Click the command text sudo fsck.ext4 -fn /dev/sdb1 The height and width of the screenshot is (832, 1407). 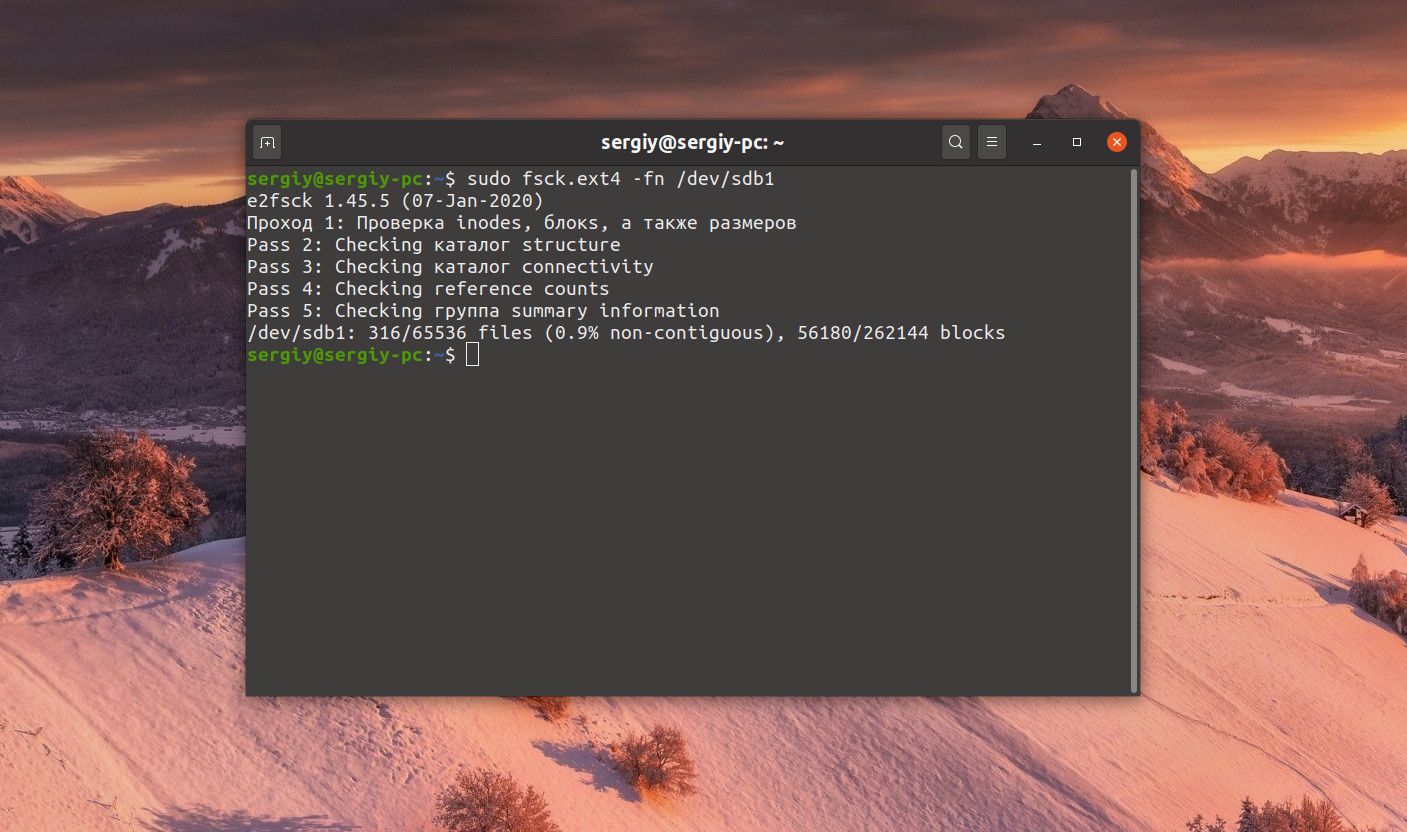621,180
